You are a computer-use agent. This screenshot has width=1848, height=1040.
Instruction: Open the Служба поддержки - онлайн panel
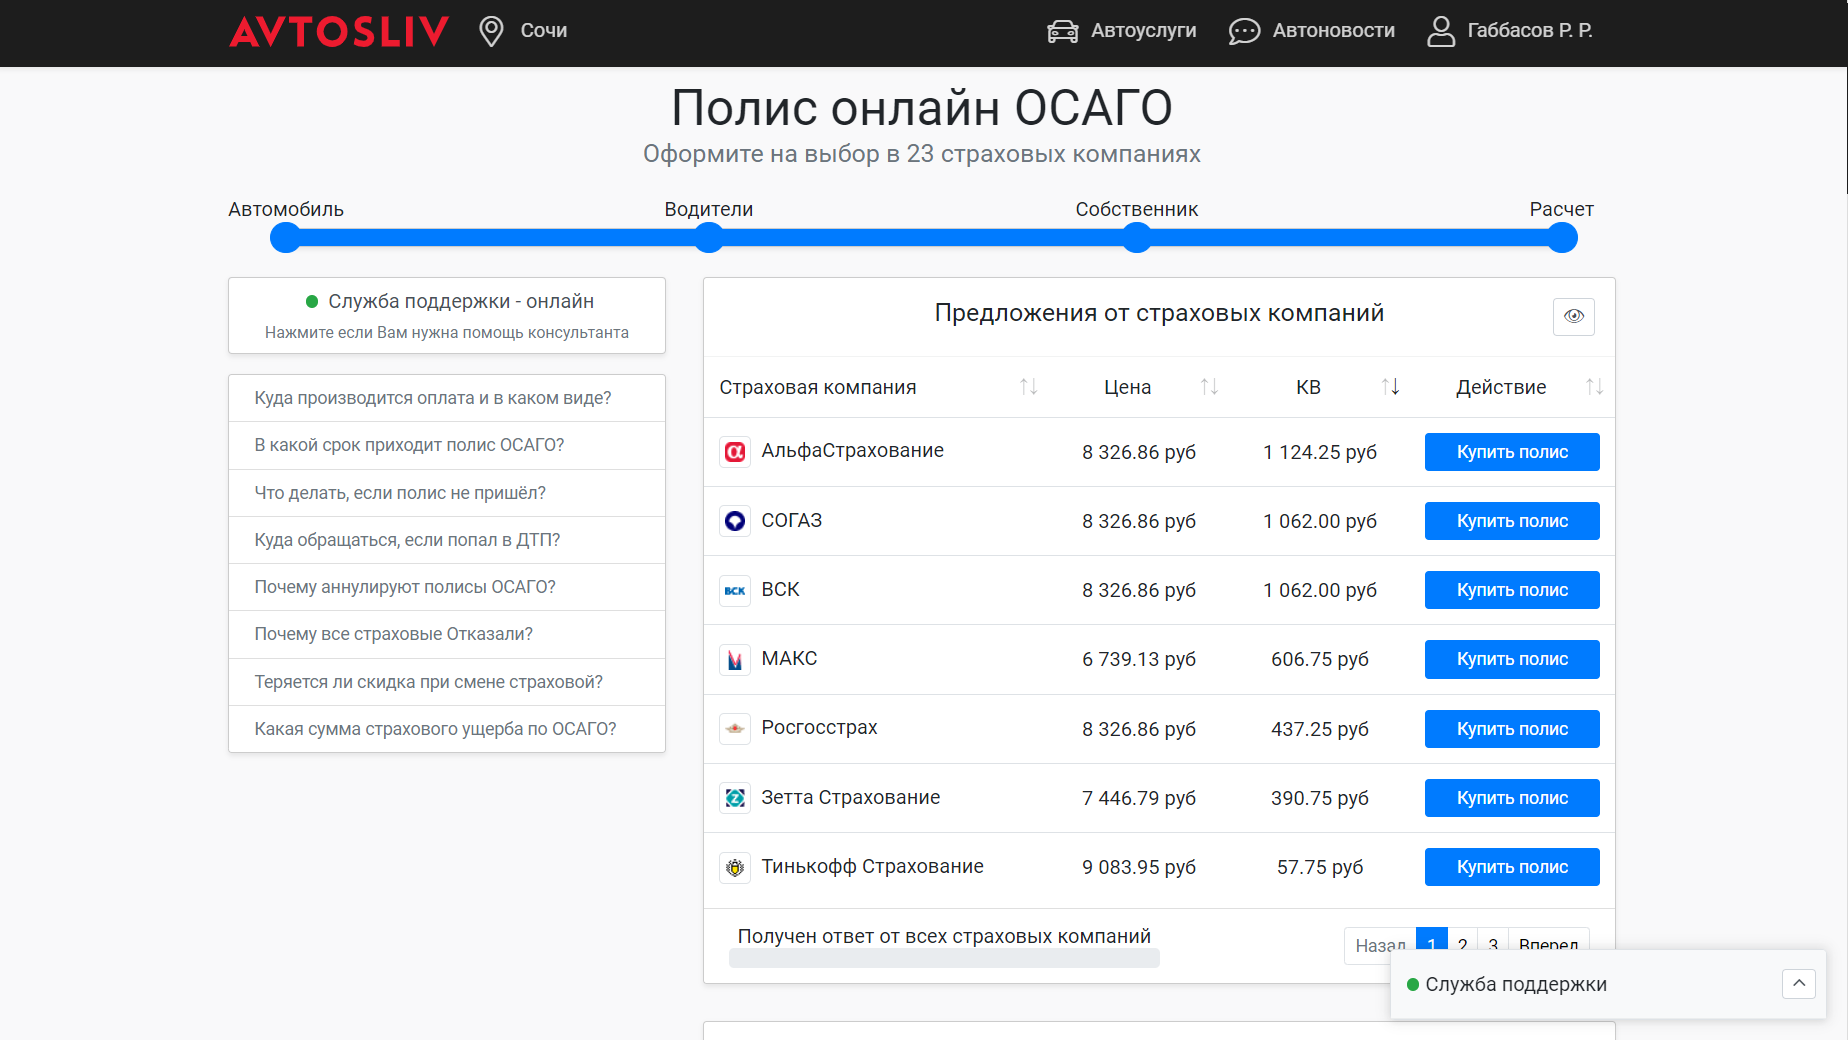[x=447, y=315]
